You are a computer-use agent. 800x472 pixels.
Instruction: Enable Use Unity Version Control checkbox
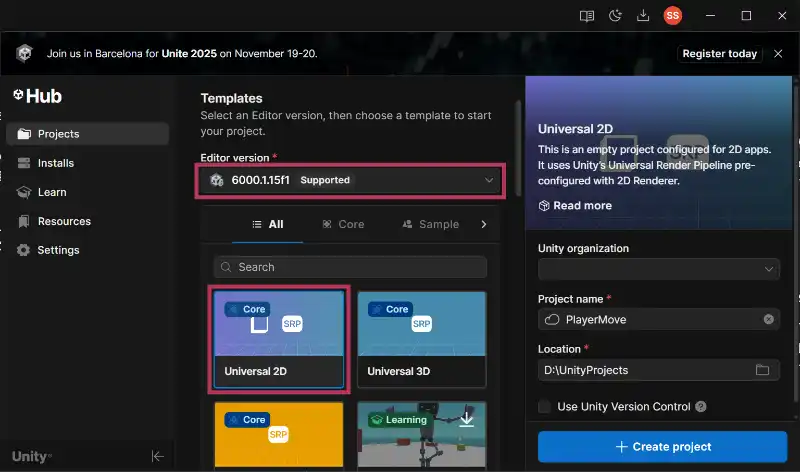544,407
